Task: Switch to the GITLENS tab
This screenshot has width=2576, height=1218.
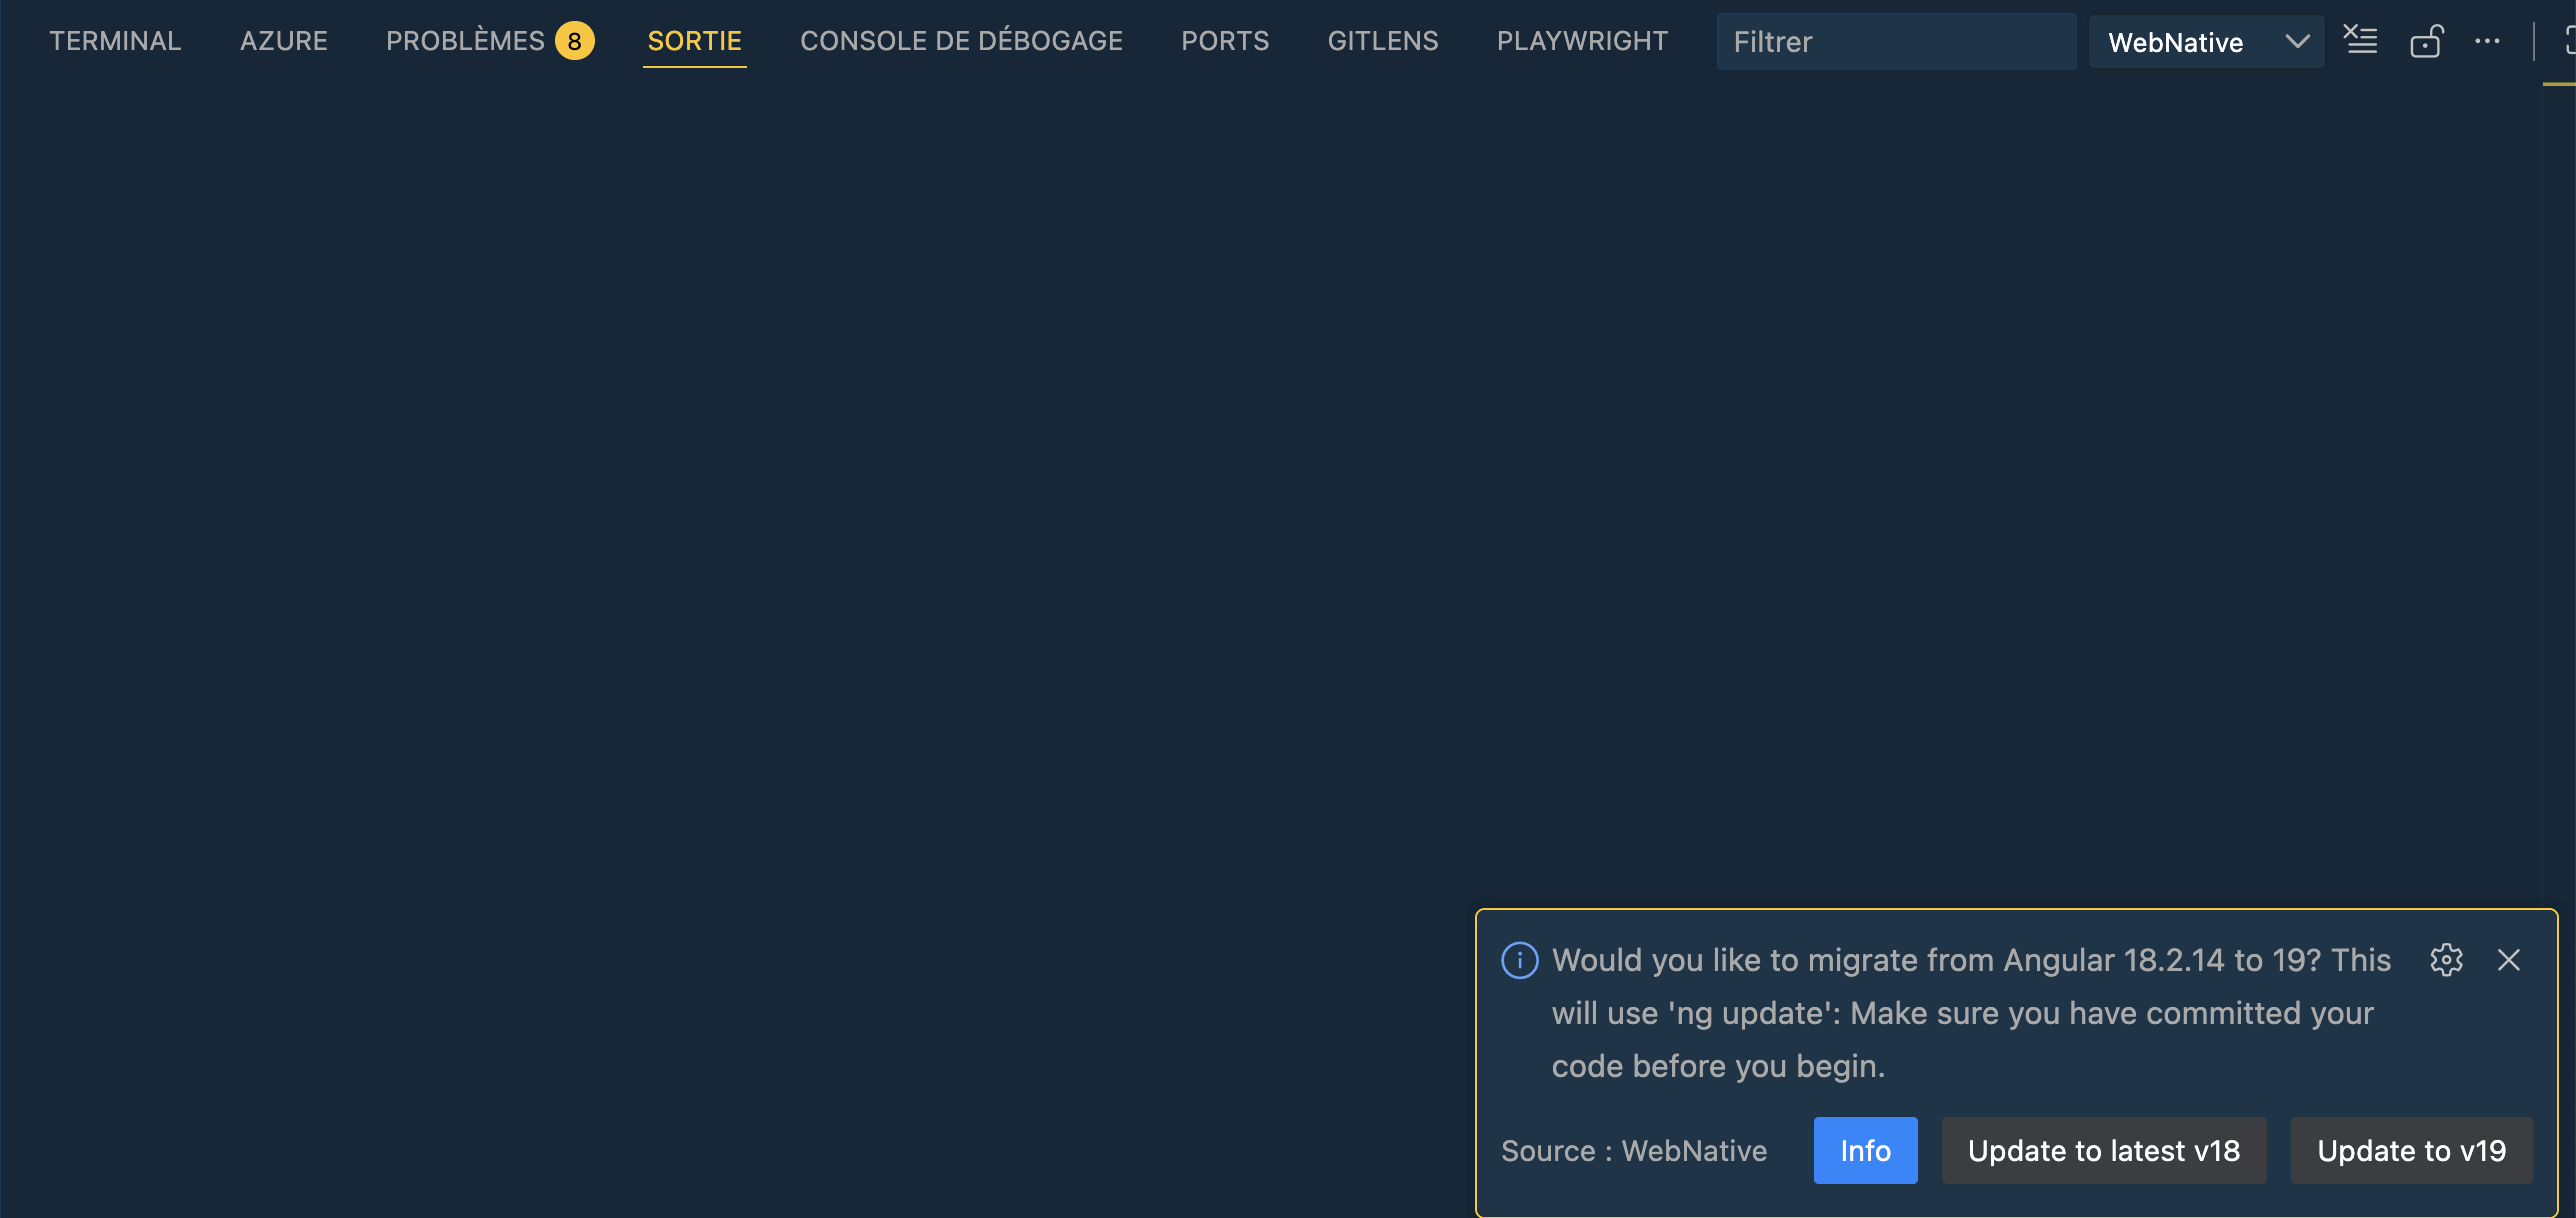Action: pos(1383,41)
